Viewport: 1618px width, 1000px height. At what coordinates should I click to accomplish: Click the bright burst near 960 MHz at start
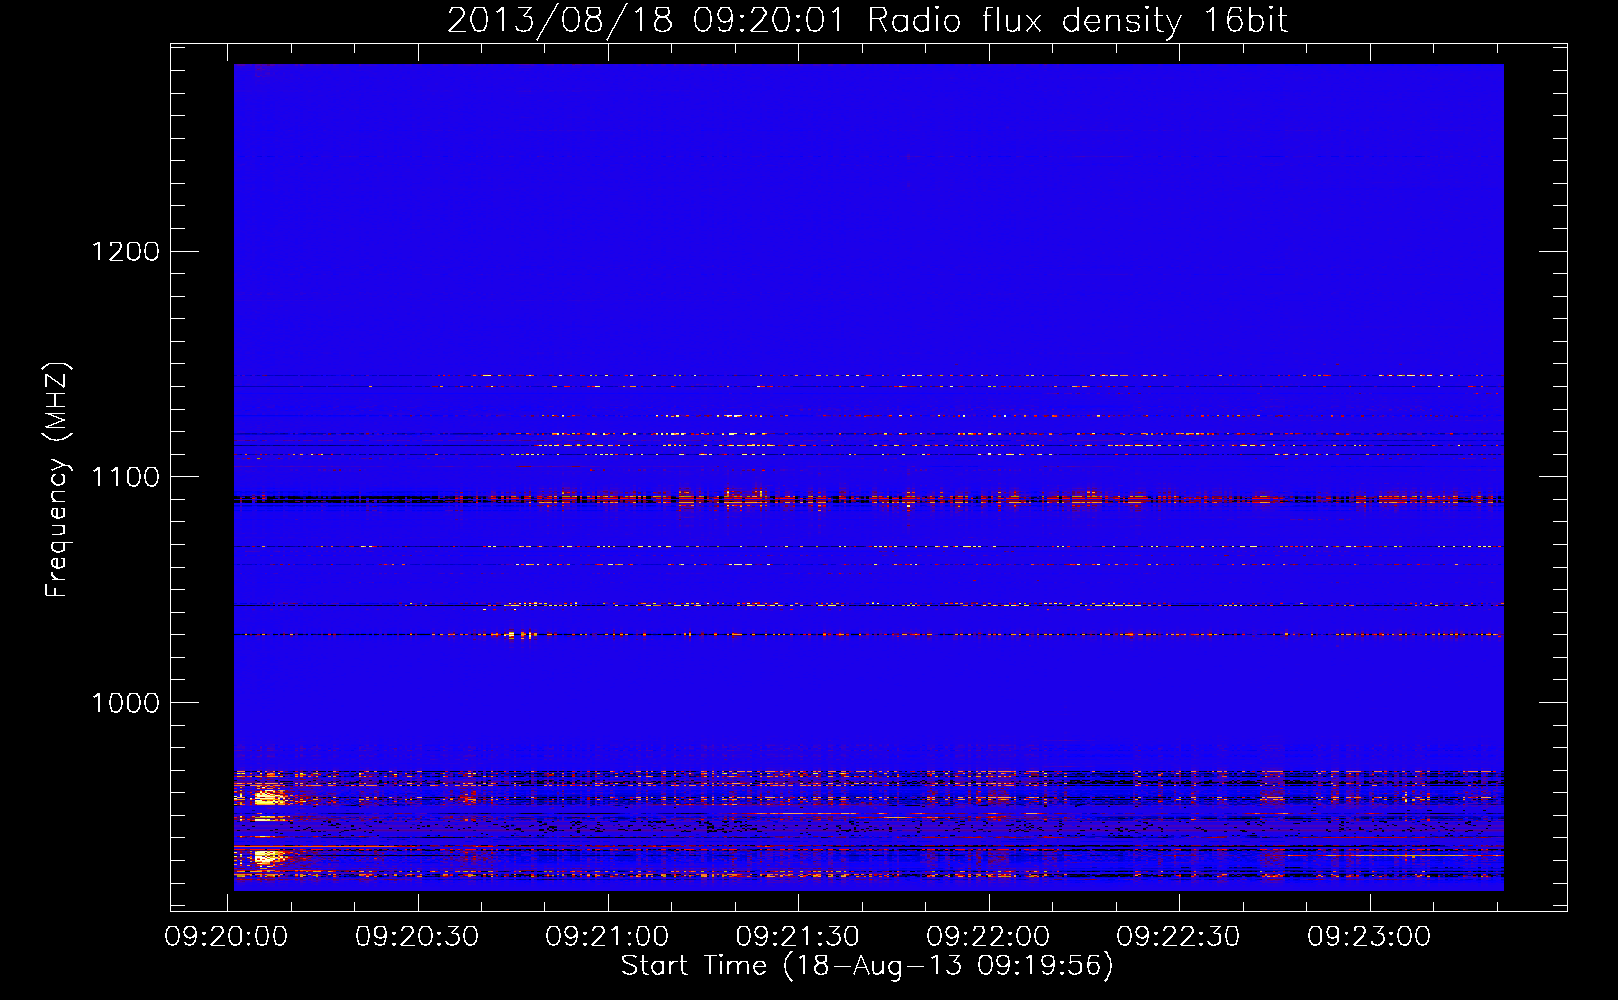pyautogui.click(x=267, y=797)
